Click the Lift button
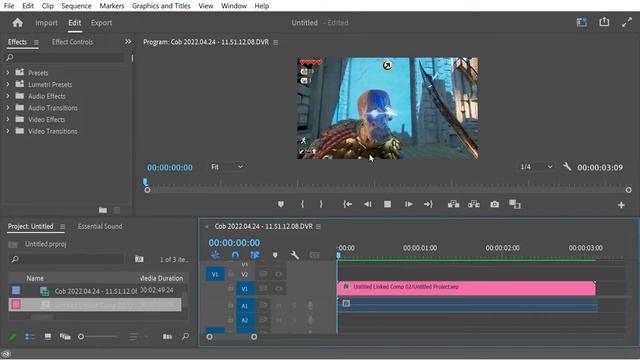This screenshot has height=360, width=640. pyautogui.click(x=453, y=204)
